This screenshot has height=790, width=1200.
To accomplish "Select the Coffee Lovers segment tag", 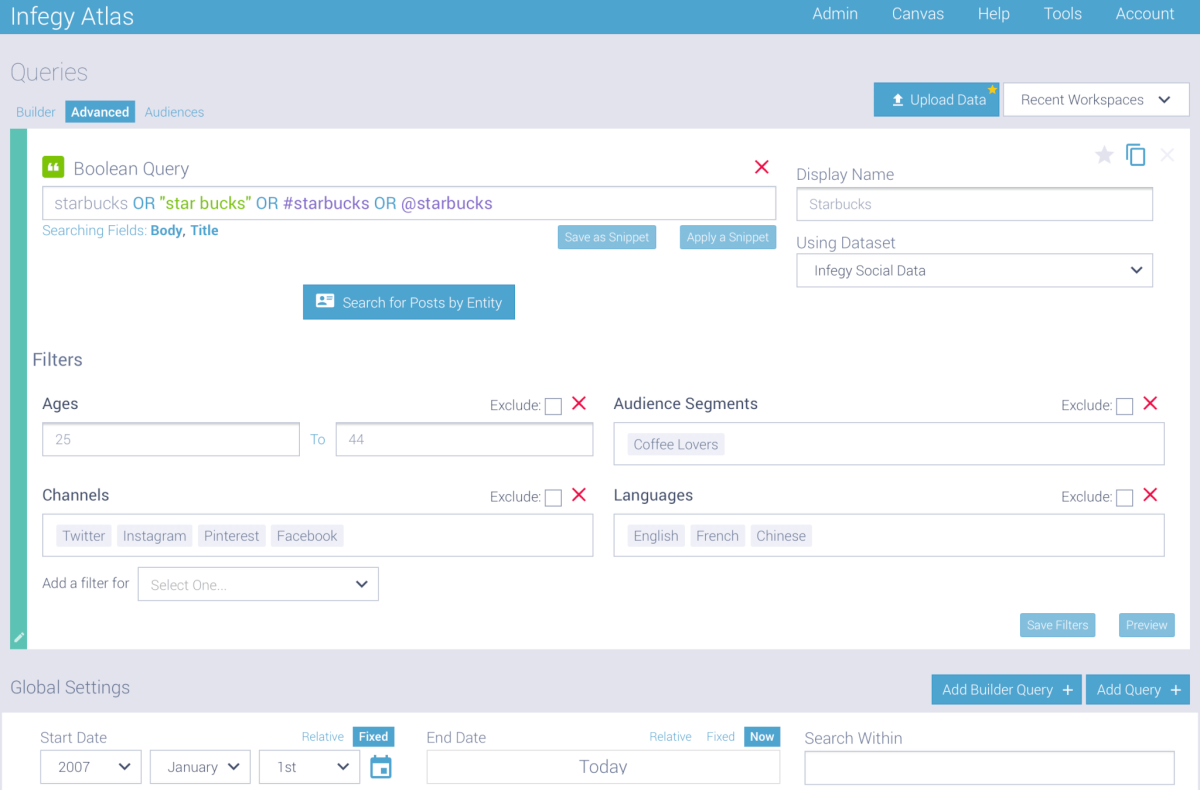I will coord(676,444).
